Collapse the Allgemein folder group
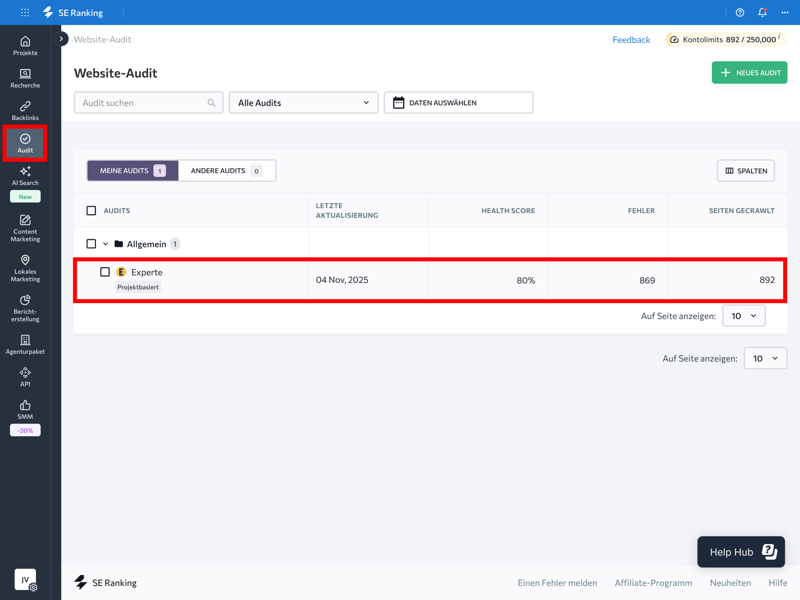The width and height of the screenshot is (800, 600). click(x=105, y=244)
